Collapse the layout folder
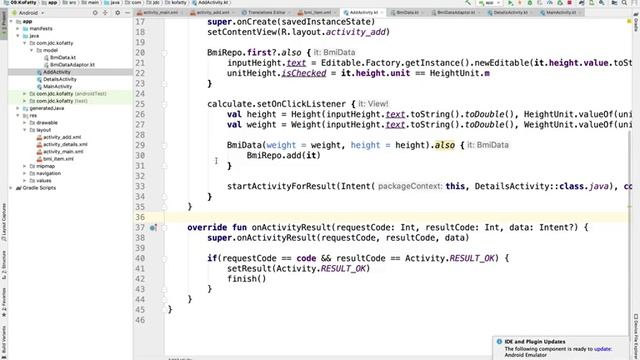The image size is (640, 360). pyautogui.click(x=25, y=130)
